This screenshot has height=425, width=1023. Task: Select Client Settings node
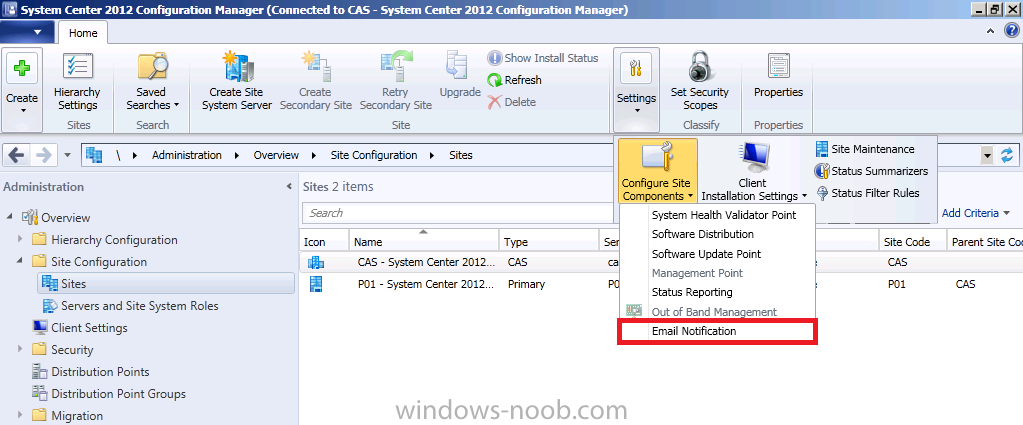(89, 328)
